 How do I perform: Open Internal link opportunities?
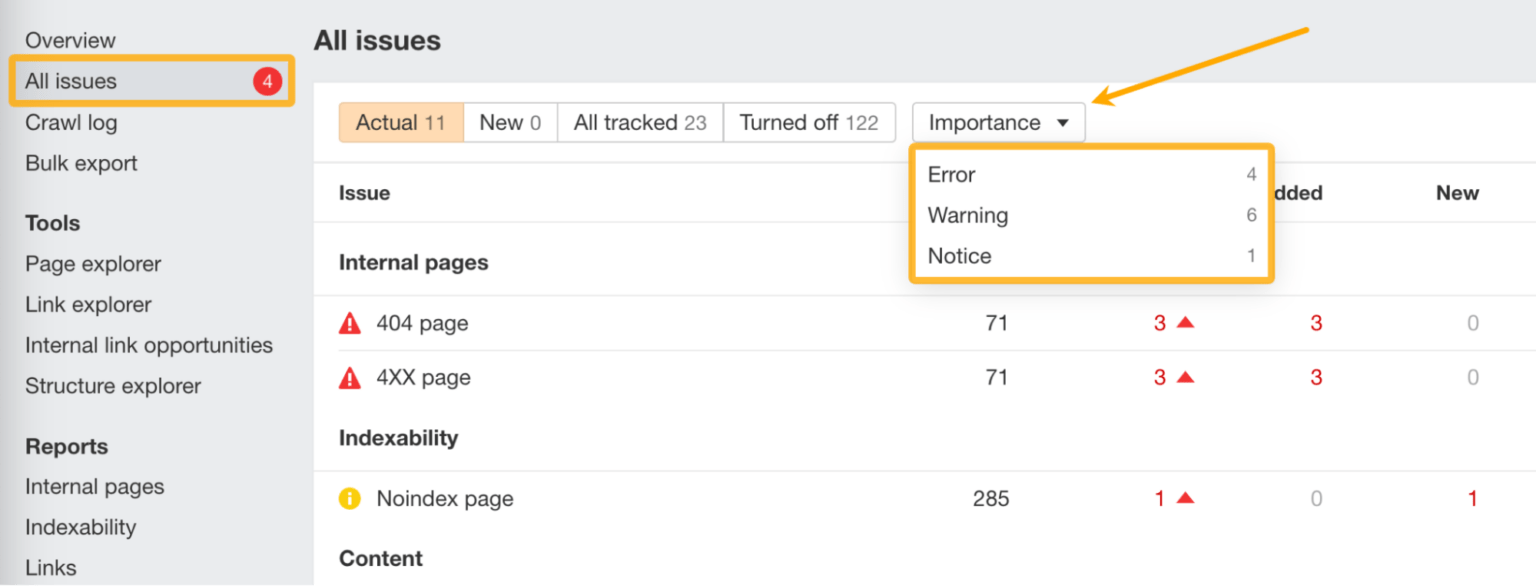click(148, 344)
